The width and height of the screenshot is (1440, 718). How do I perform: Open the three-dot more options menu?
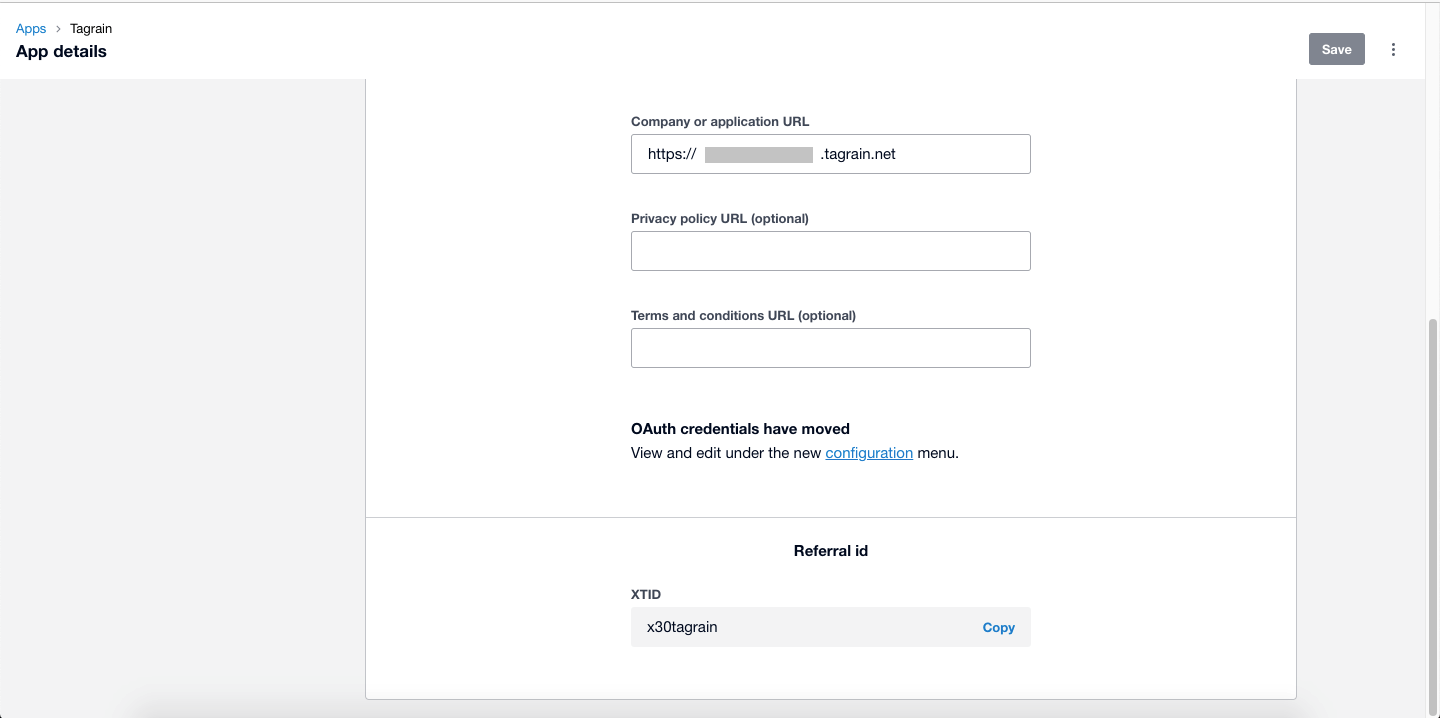click(x=1393, y=49)
